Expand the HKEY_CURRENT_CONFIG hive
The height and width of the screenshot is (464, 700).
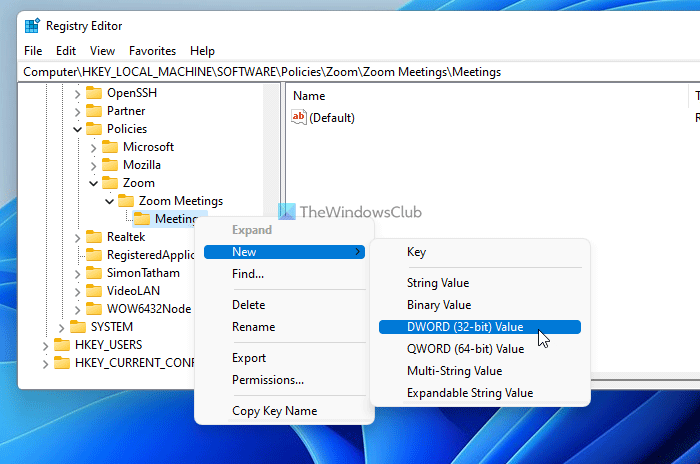(x=45, y=364)
